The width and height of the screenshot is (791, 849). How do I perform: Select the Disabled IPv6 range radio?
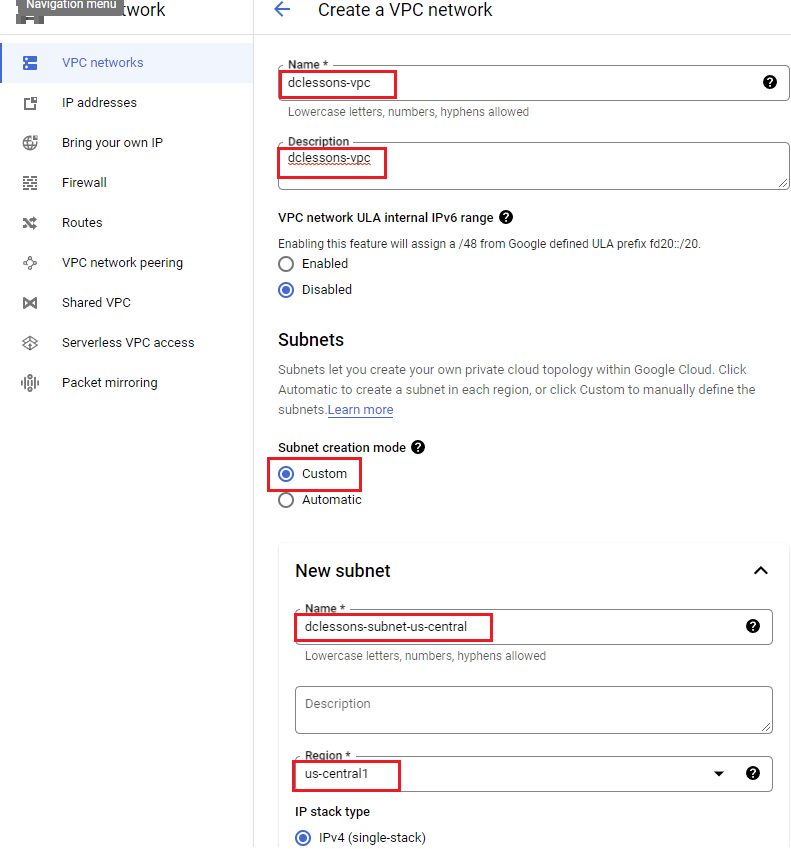(286, 290)
